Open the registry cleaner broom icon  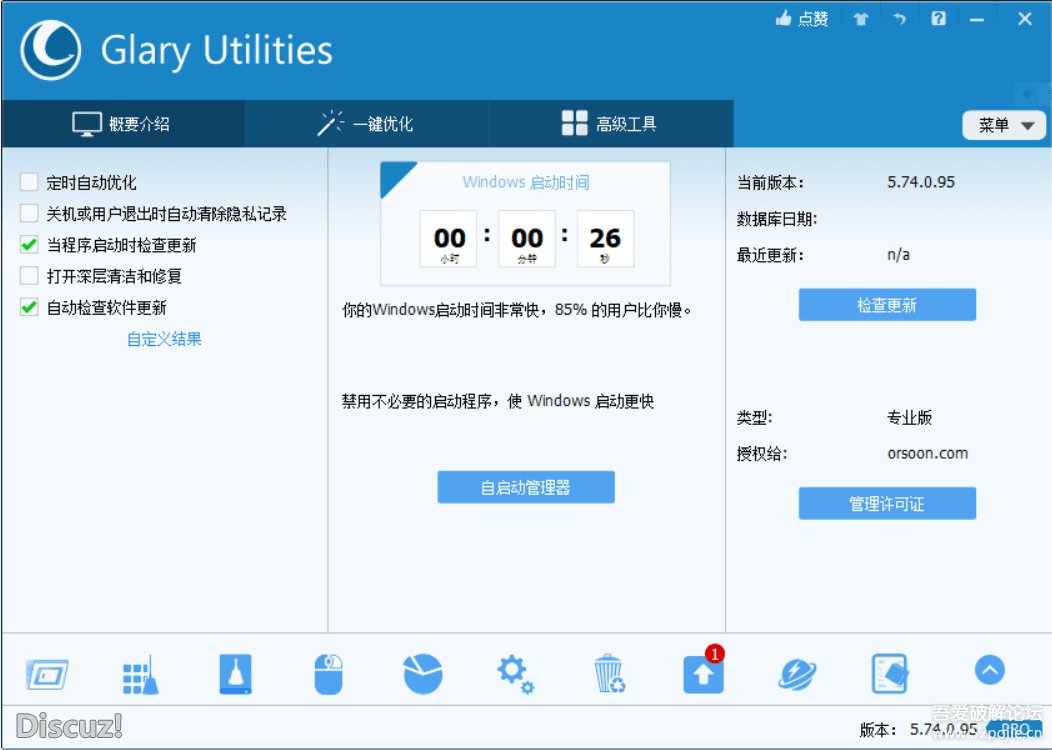141,675
